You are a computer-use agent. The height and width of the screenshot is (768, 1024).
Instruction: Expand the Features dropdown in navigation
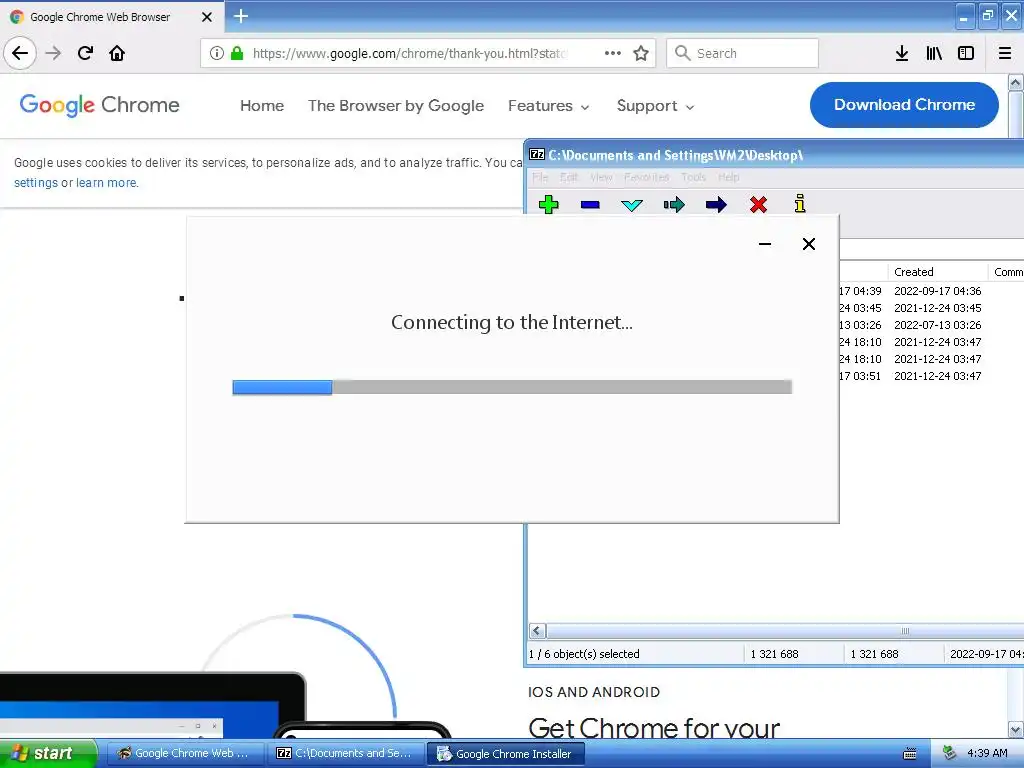point(549,106)
